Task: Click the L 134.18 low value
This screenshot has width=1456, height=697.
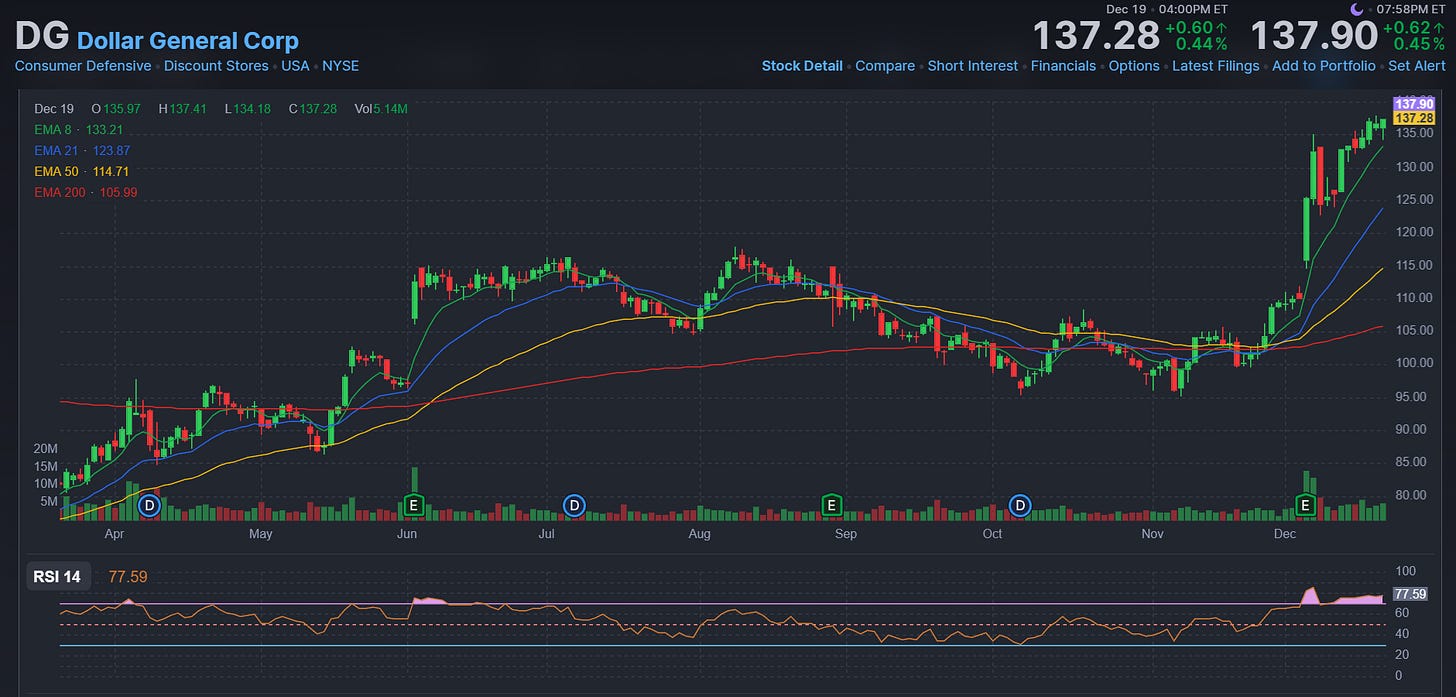Action: [x=247, y=108]
